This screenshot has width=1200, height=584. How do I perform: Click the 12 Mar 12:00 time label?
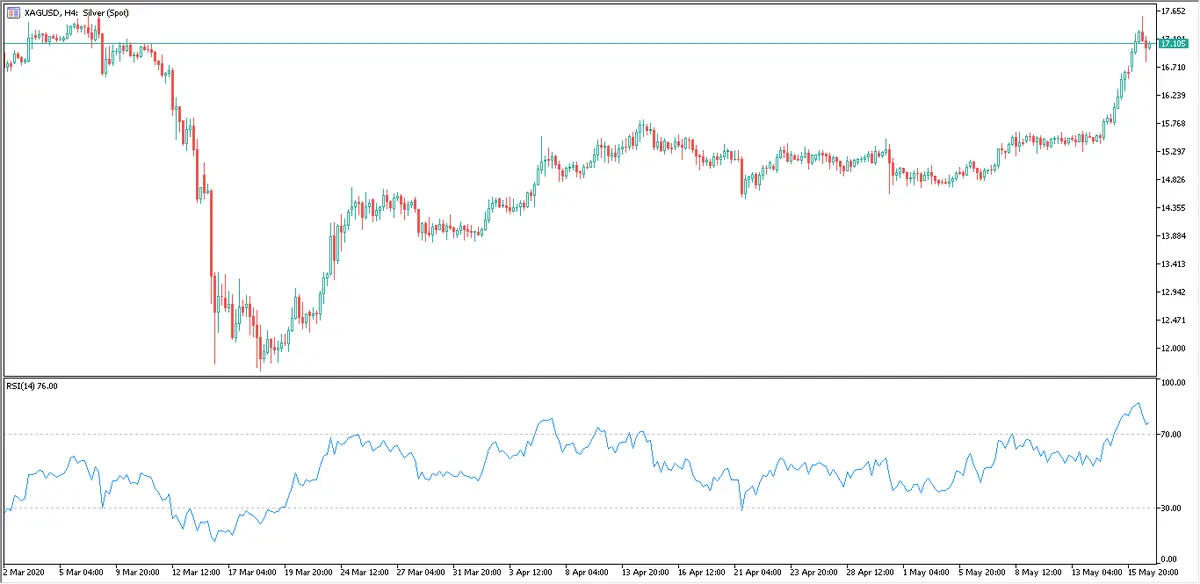tap(197, 572)
